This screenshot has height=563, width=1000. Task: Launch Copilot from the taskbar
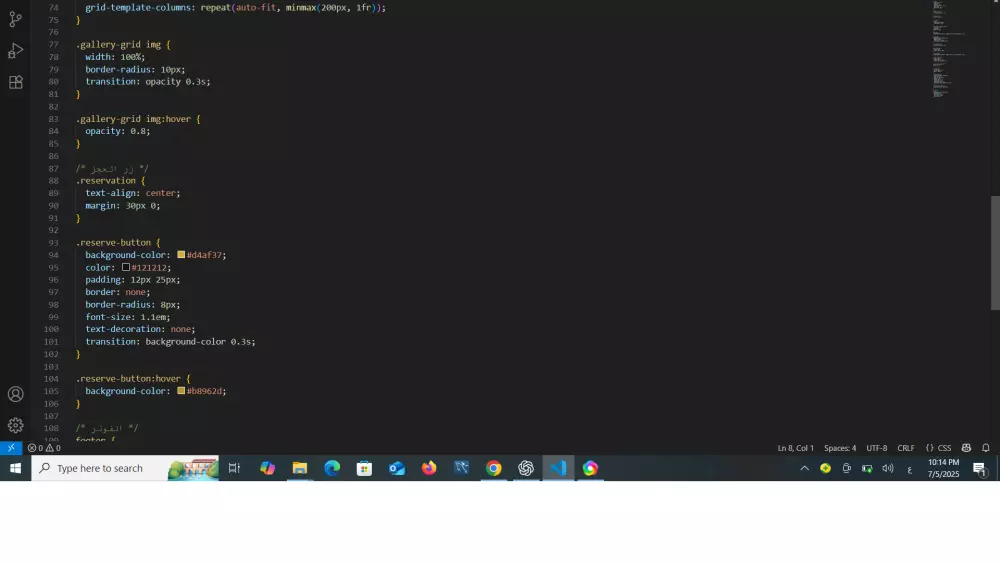[267, 468]
